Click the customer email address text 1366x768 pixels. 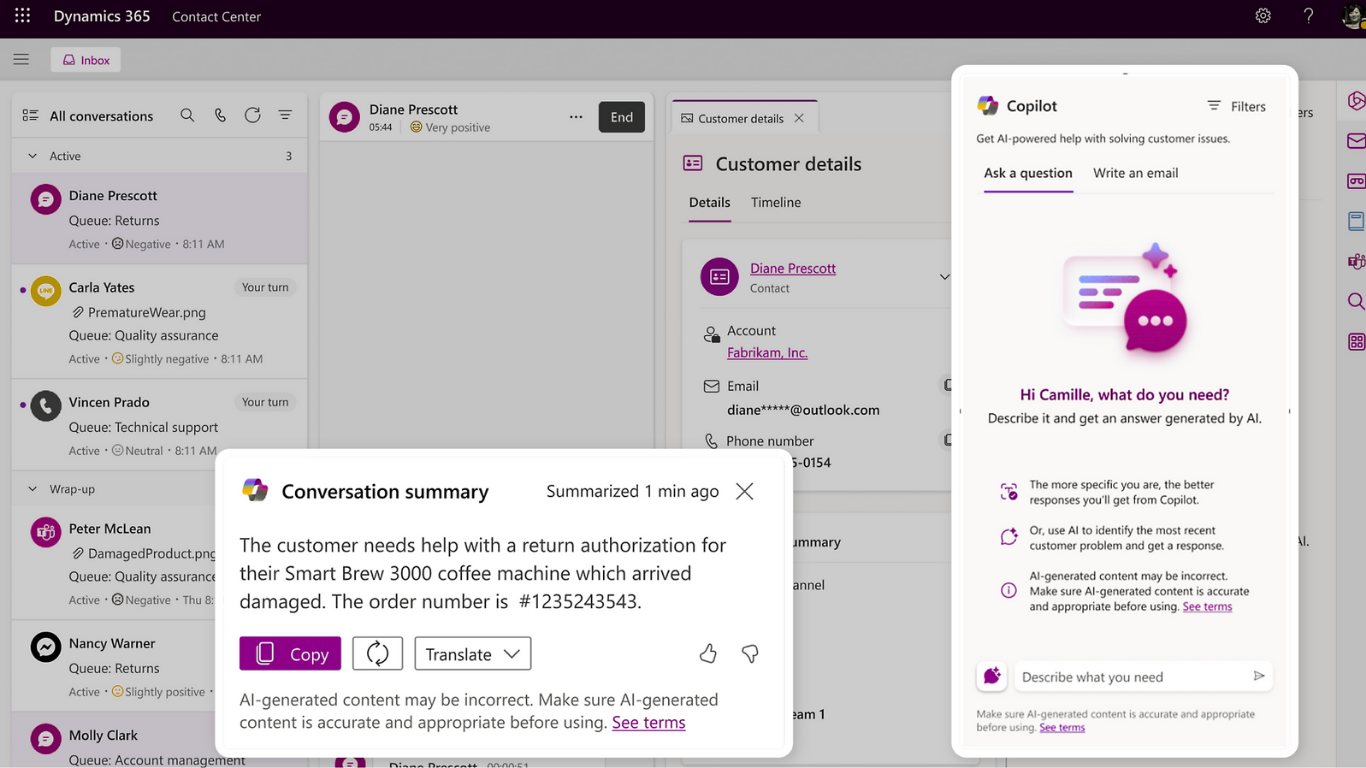click(x=803, y=409)
